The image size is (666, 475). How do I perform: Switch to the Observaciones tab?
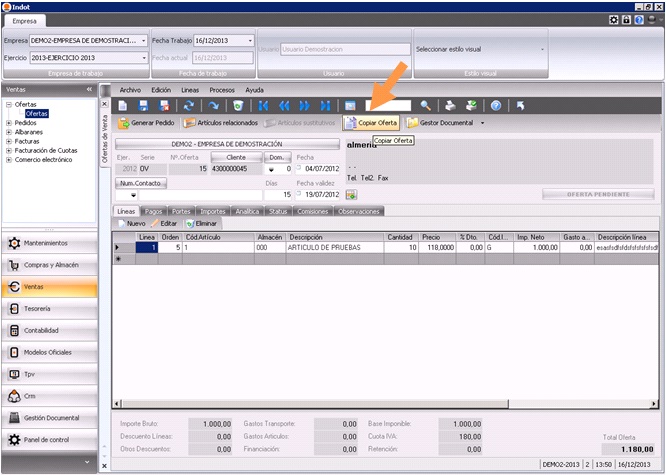(358, 211)
